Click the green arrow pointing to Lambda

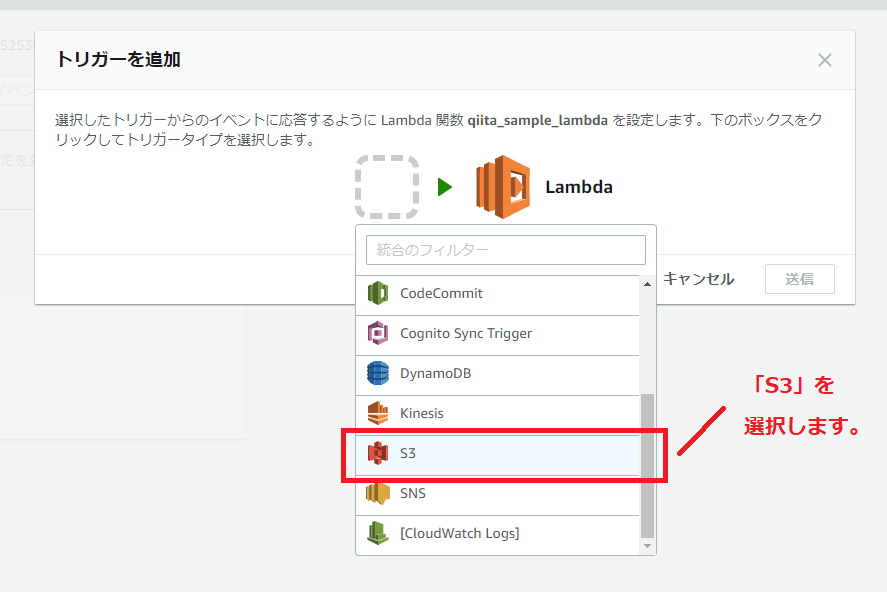click(445, 186)
